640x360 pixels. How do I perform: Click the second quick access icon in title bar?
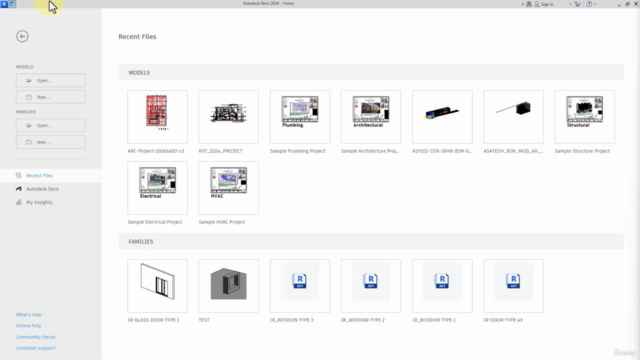(x=13, y=4)
